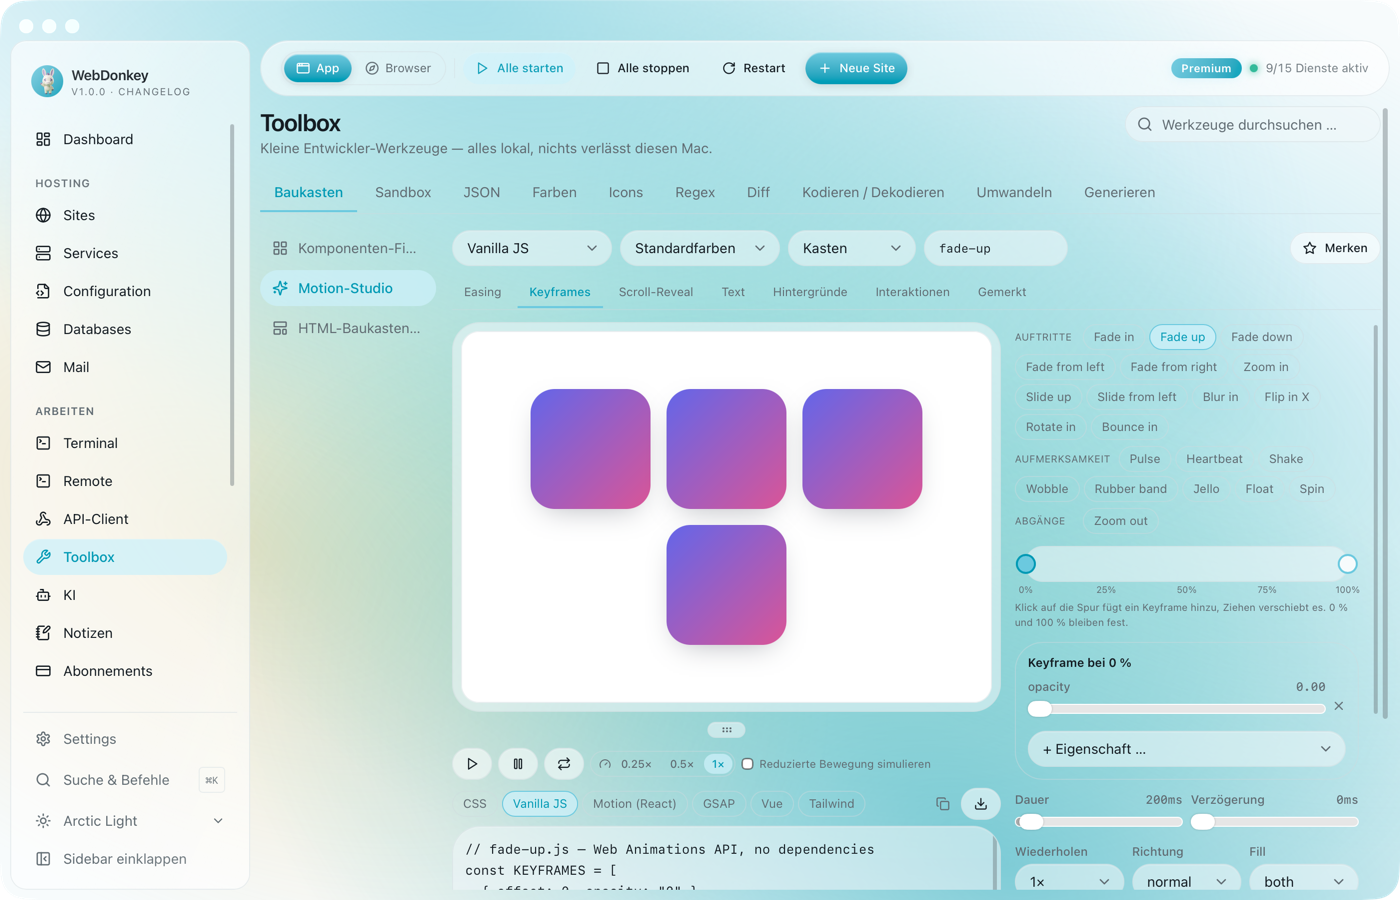Open Dashboard in the sidebar

click(x=125, y=139)
